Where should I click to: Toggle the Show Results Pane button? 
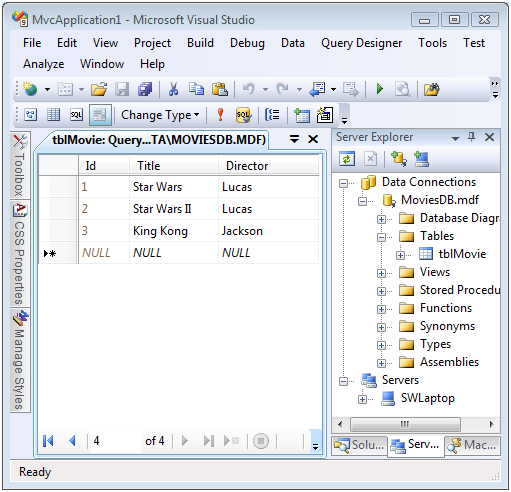100,115
